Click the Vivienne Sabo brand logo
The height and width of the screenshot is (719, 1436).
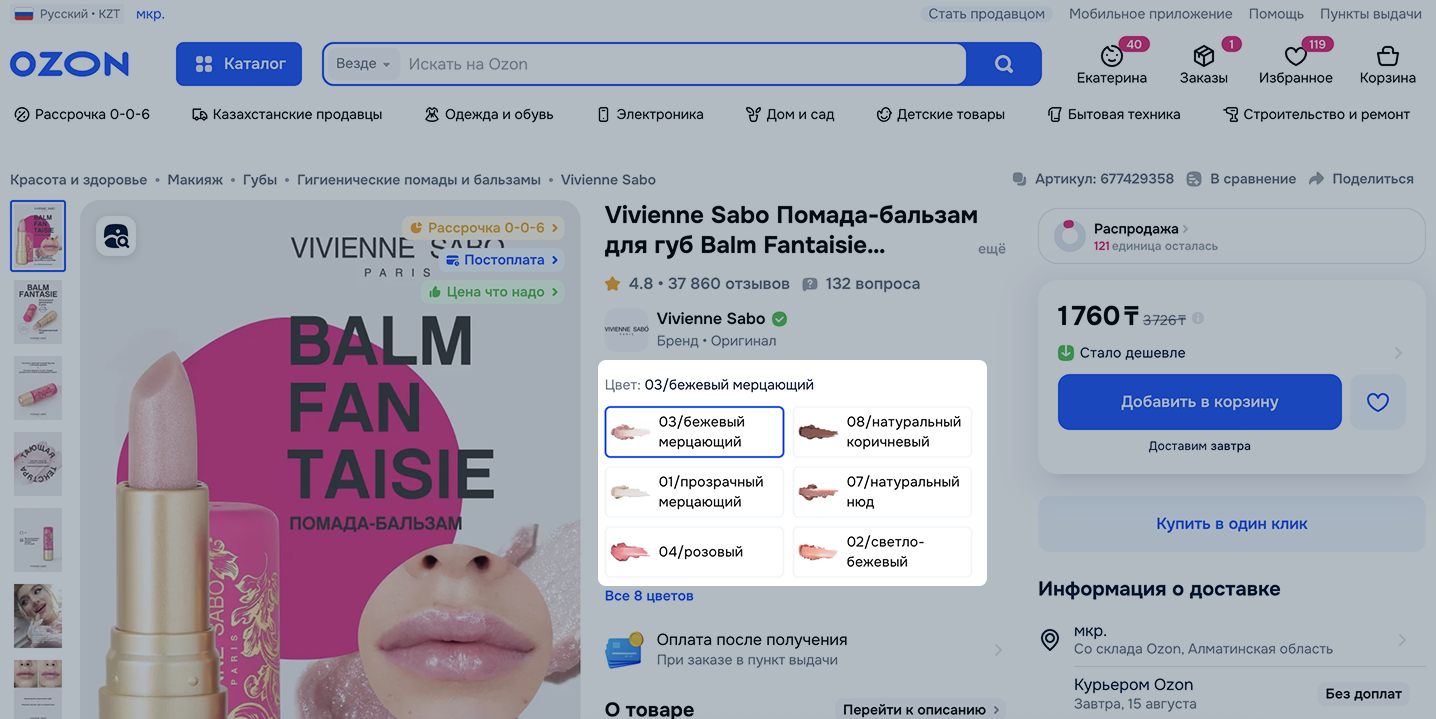pyautogui.click(x=626, y=330)
